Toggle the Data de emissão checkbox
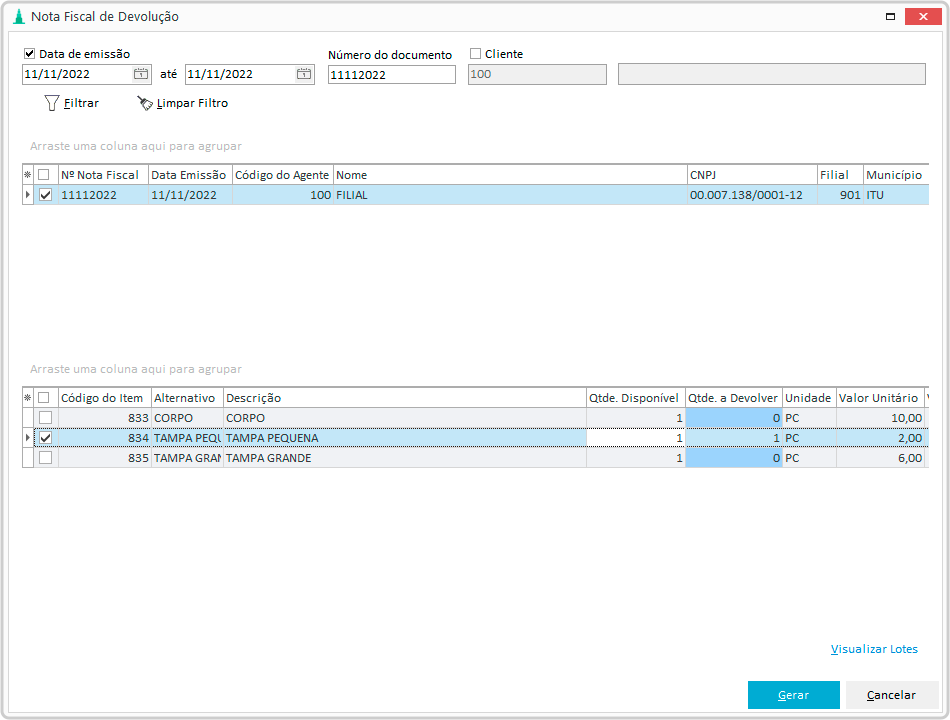This screenshot has width=950, height=720. [x=30, y=54]
